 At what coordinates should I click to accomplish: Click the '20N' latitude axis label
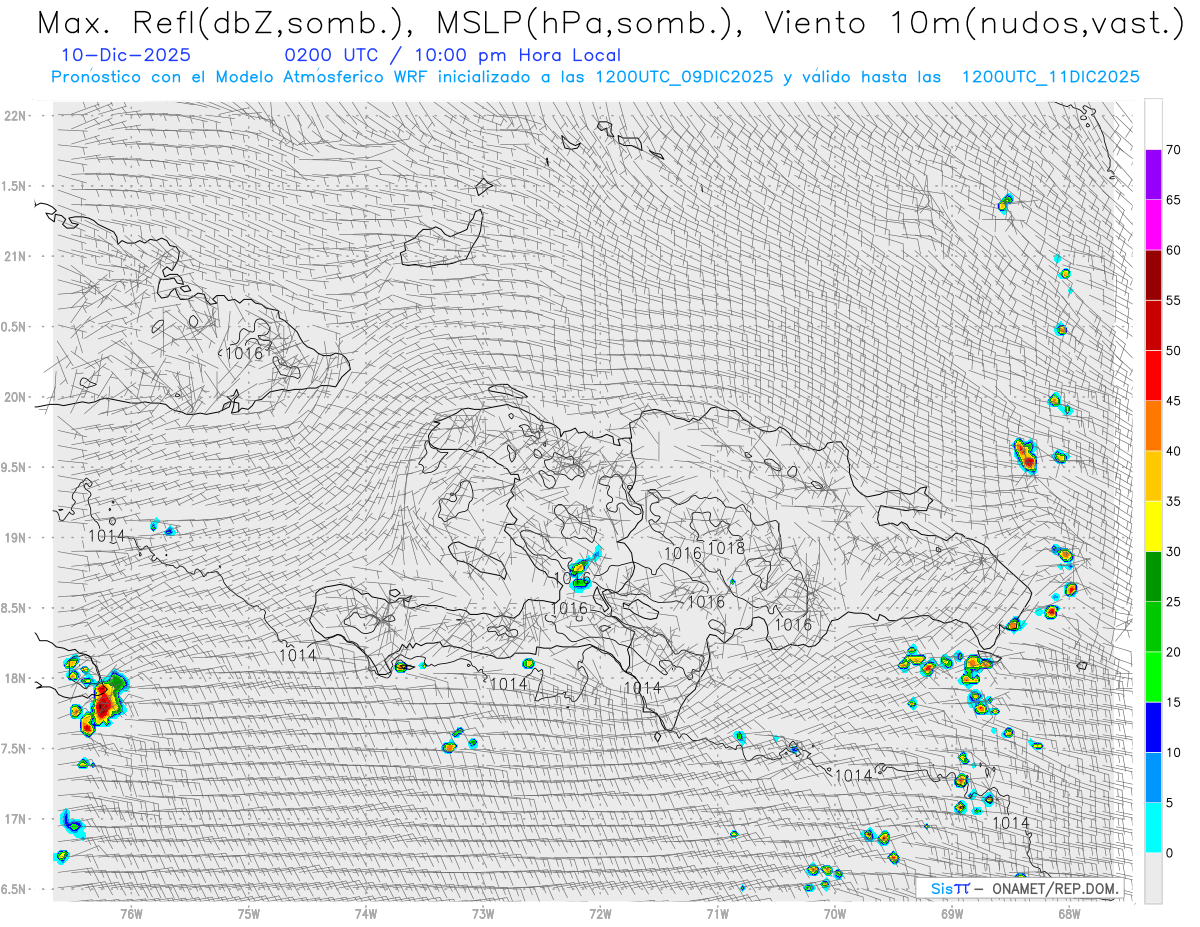tap(16, 397)
